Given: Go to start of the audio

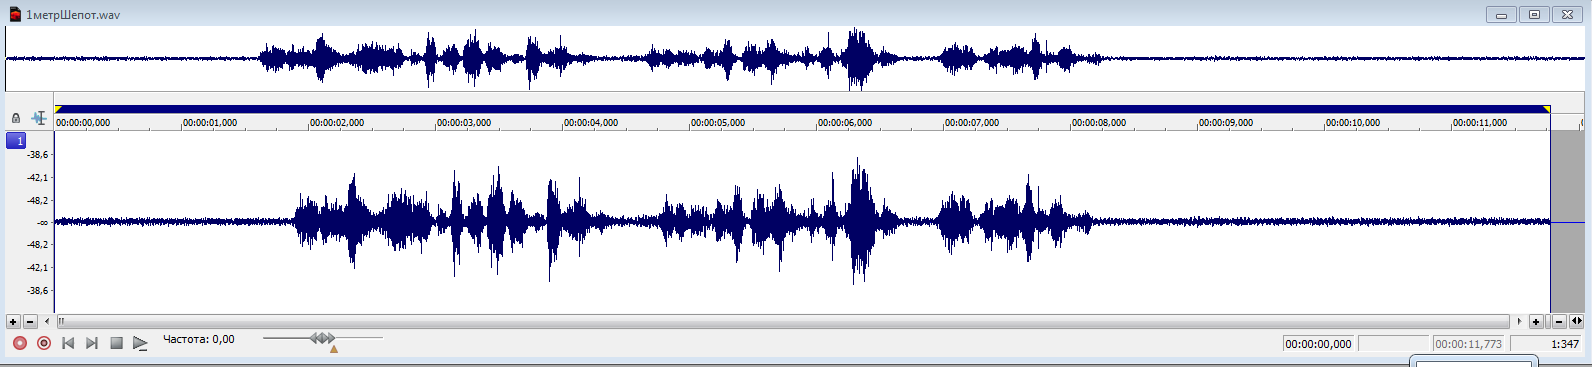Looking at the screenshot, I should coord(68,343).
